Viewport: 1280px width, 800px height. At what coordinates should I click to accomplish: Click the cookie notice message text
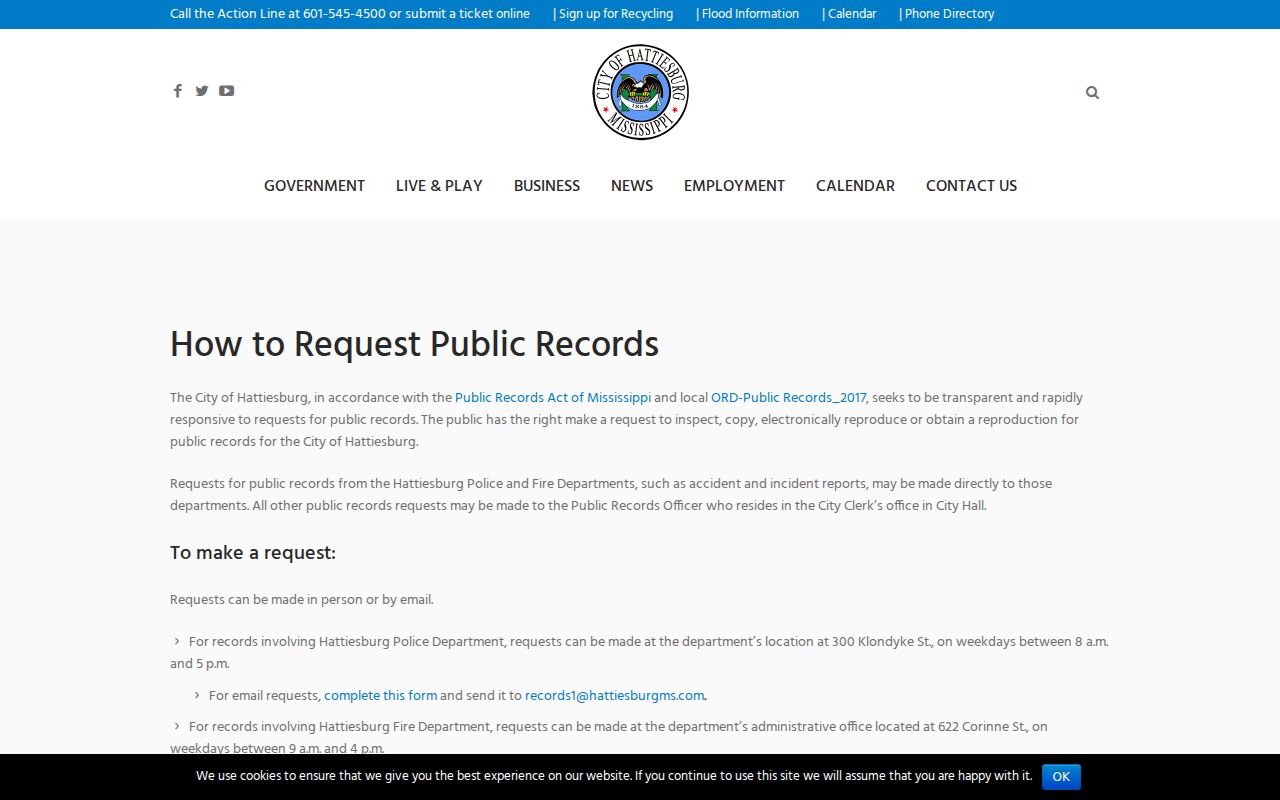[614, 776]
